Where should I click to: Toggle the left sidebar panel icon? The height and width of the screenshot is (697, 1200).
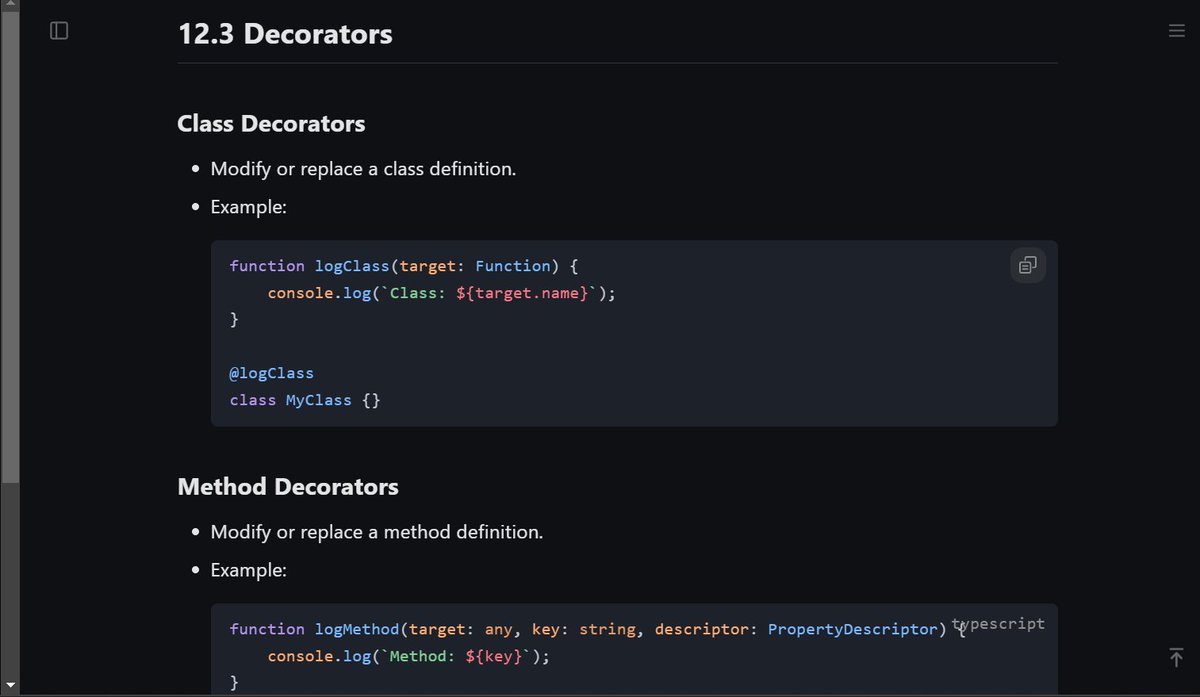[x=59, y=31]
